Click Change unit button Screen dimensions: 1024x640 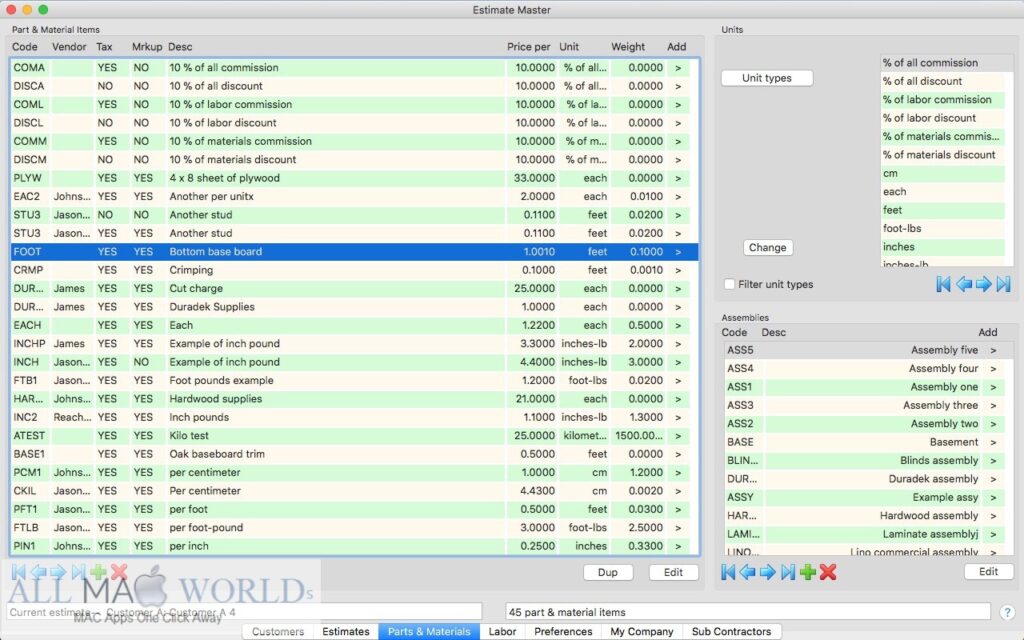coord(767,248)
